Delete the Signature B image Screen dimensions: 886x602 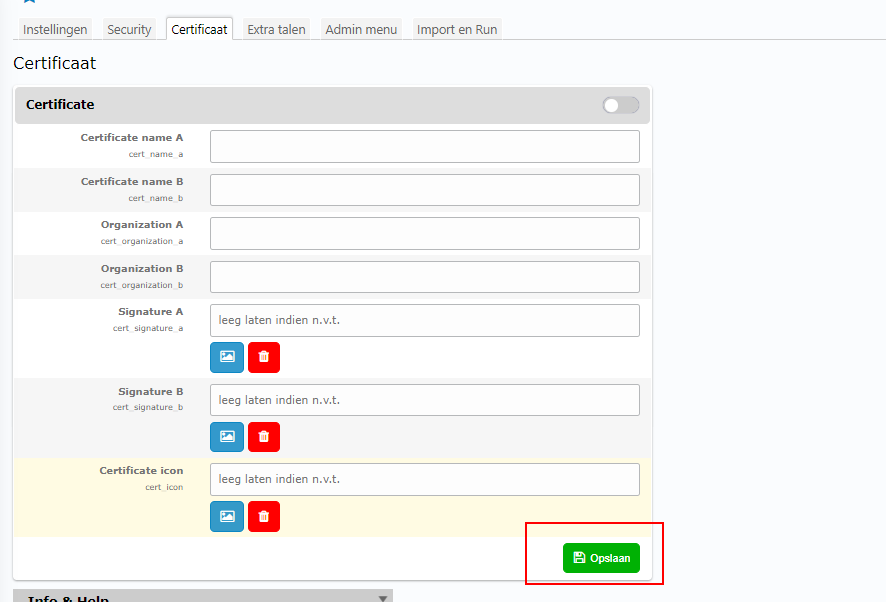[264, 437]
